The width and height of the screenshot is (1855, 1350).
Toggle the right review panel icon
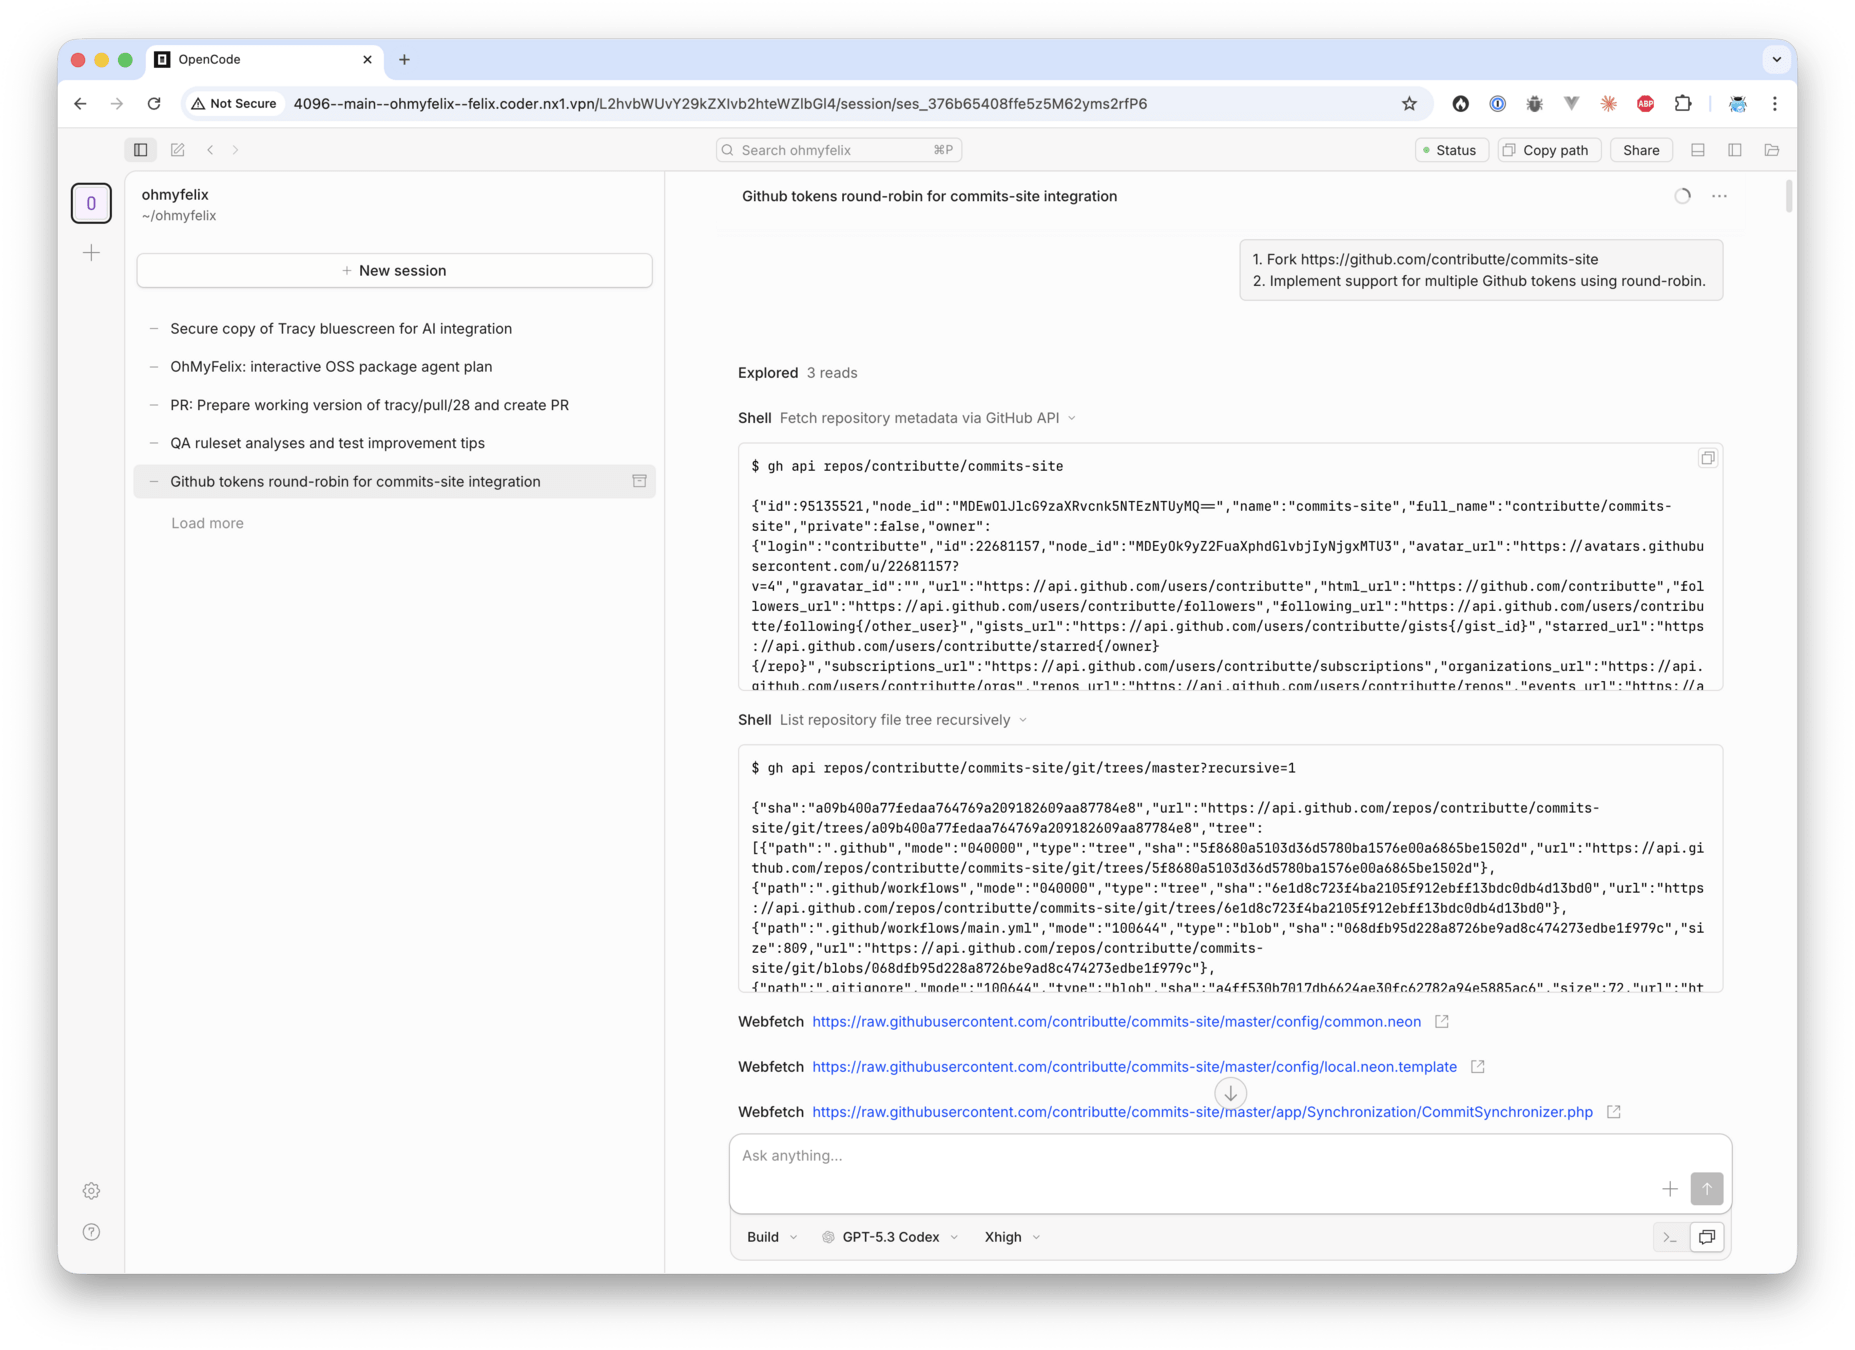[1735, 150]
